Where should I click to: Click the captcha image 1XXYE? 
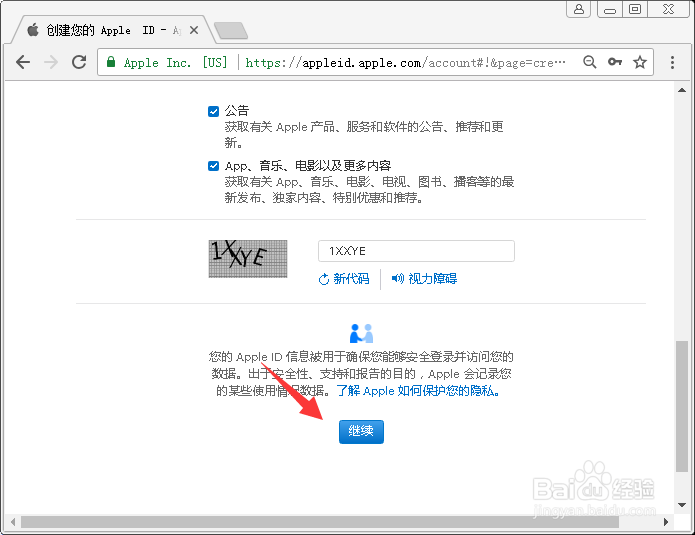[248, 258]
